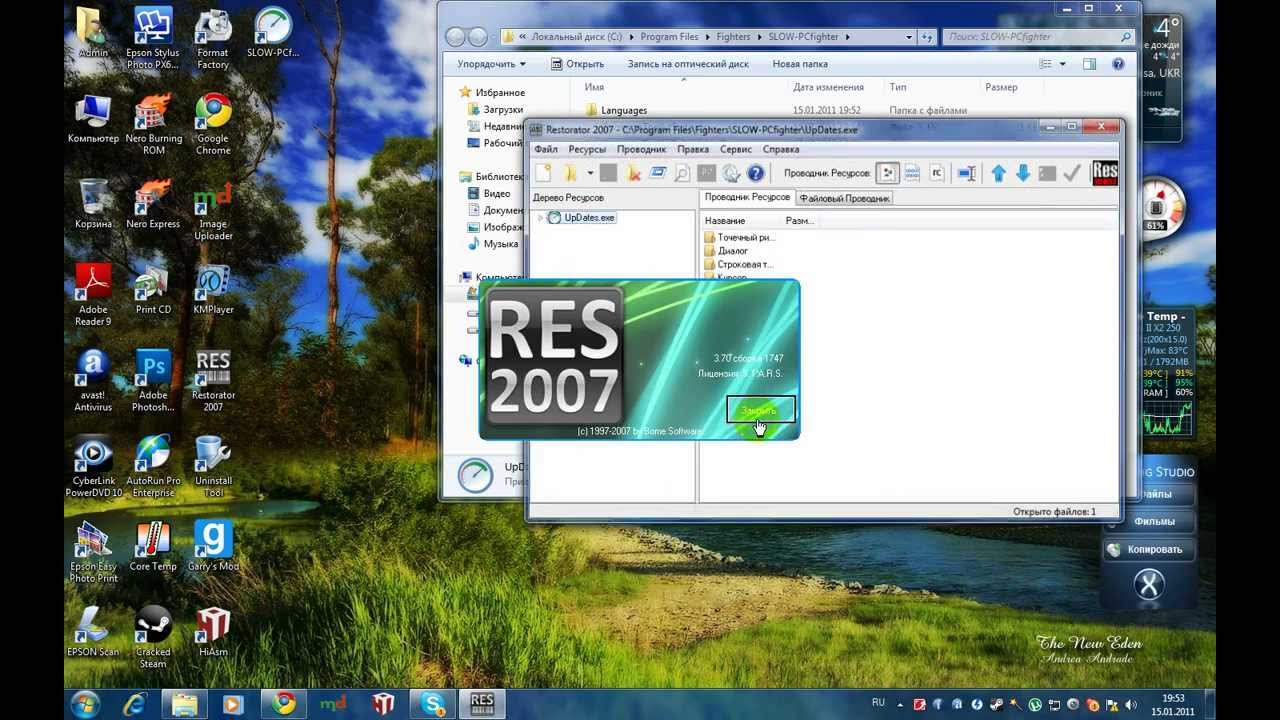The height and width of the screenshot is (720, 1280).
Task: Toggle the hex/text view mode icon
Action: (x=912, y=173)
